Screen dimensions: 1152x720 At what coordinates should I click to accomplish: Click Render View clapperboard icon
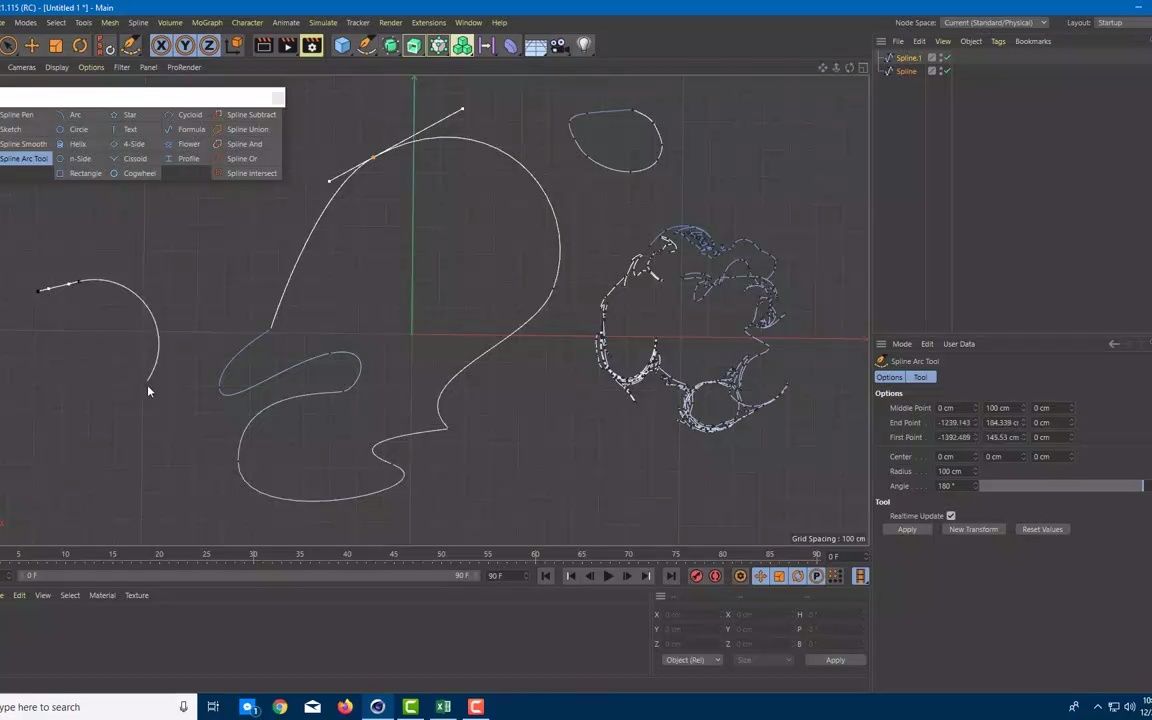coord(264,46)
